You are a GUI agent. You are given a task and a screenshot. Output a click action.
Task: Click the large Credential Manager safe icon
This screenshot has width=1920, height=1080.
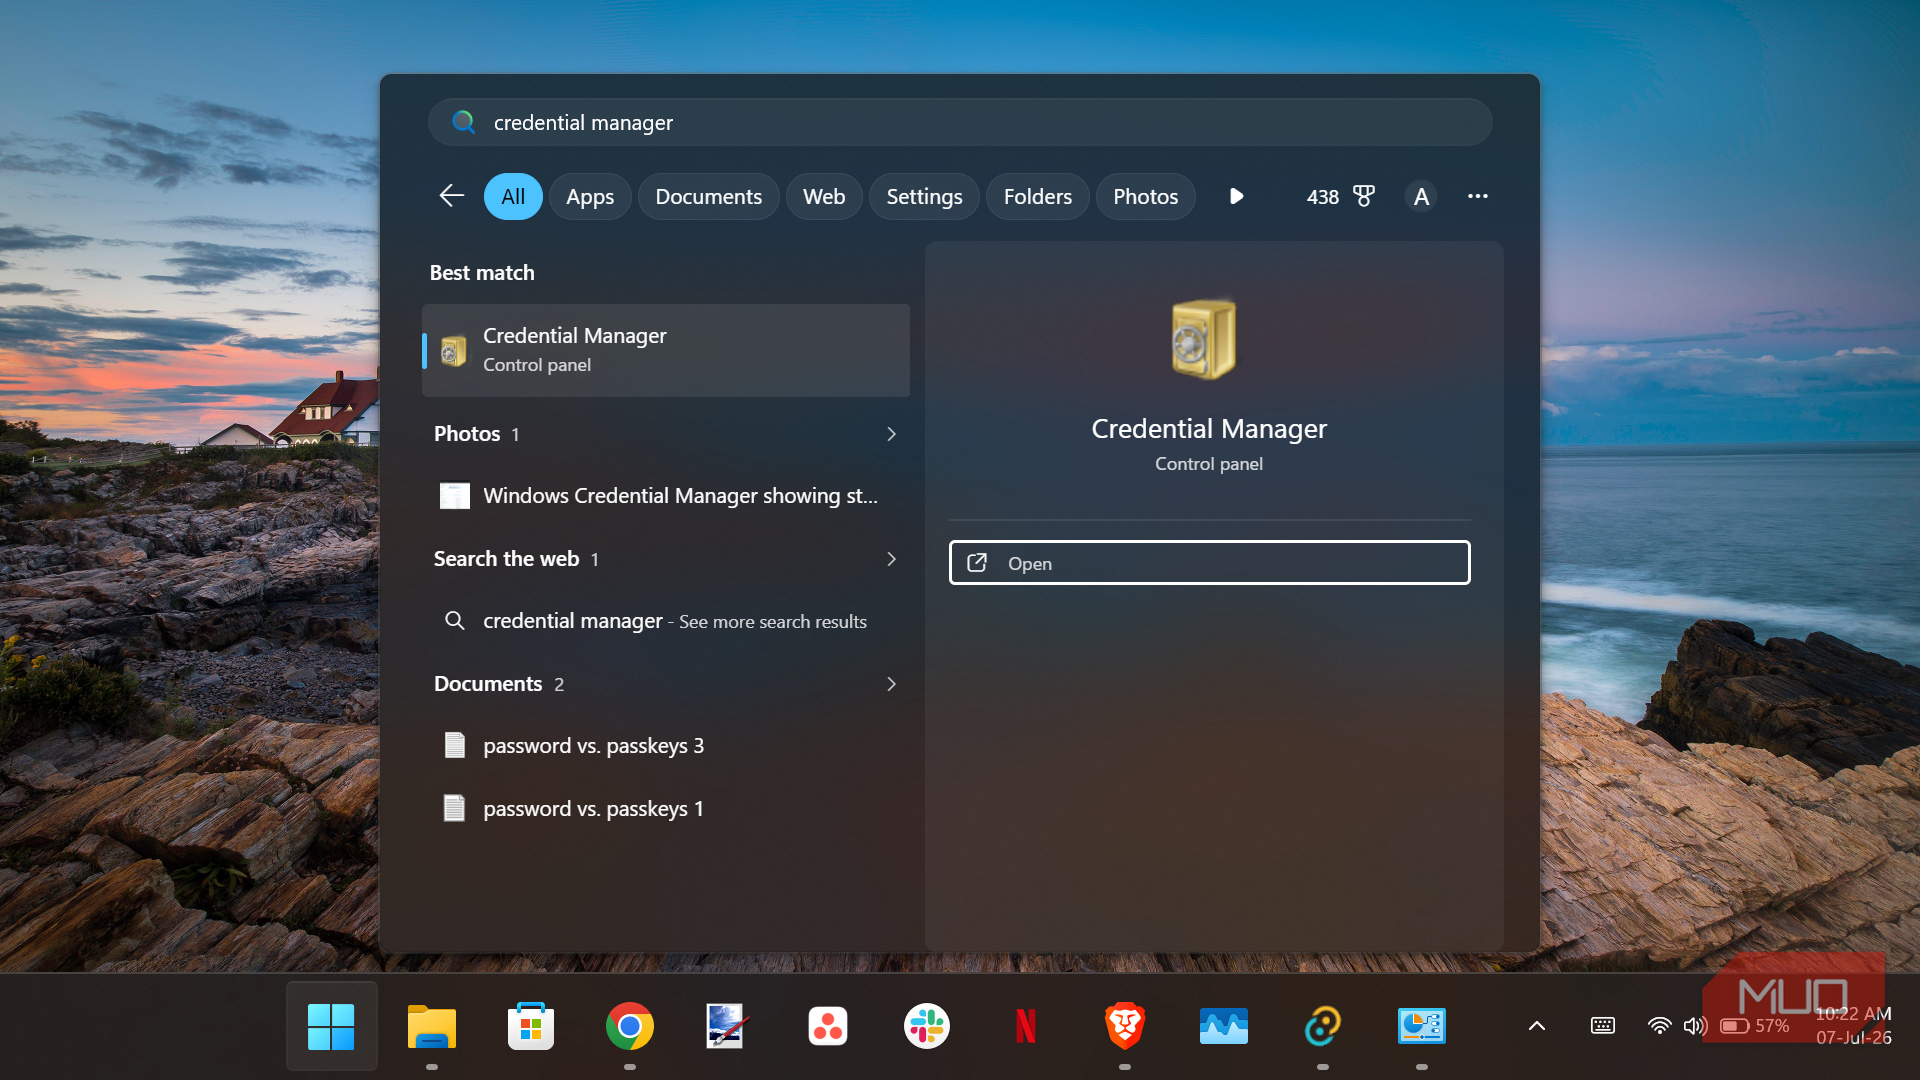pos(1204,340)
